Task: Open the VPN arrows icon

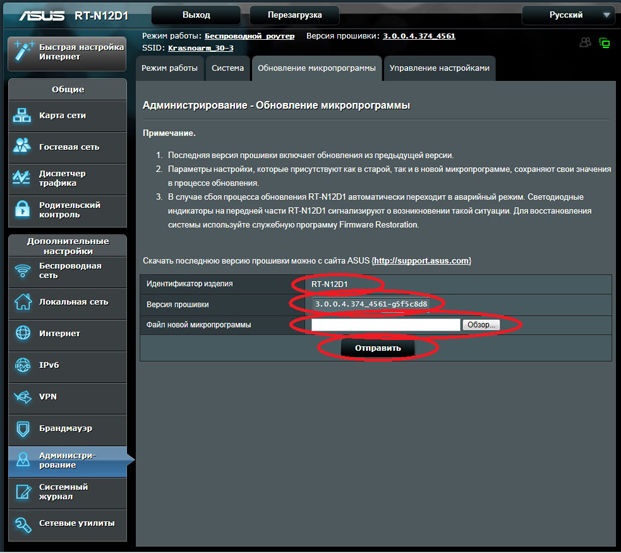Action: (x=22, y=397)
